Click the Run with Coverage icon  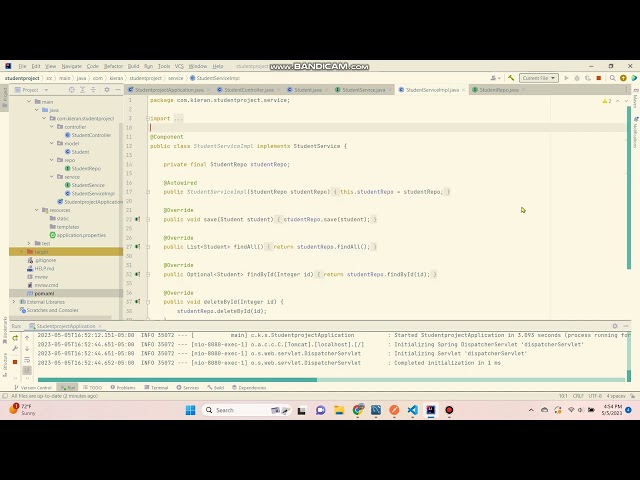588,78
